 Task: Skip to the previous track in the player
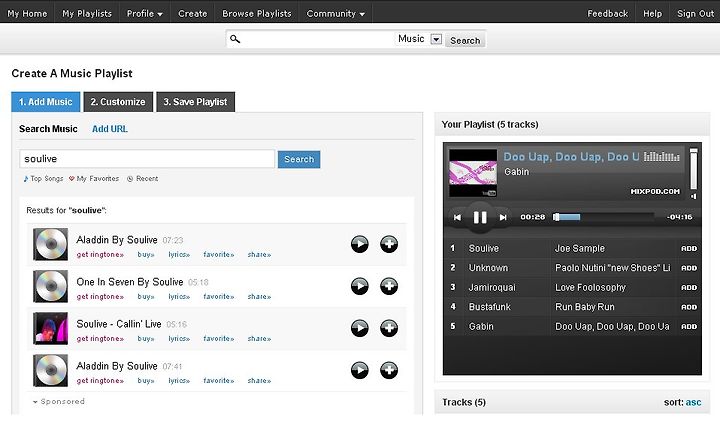click(x=457, y=218)
